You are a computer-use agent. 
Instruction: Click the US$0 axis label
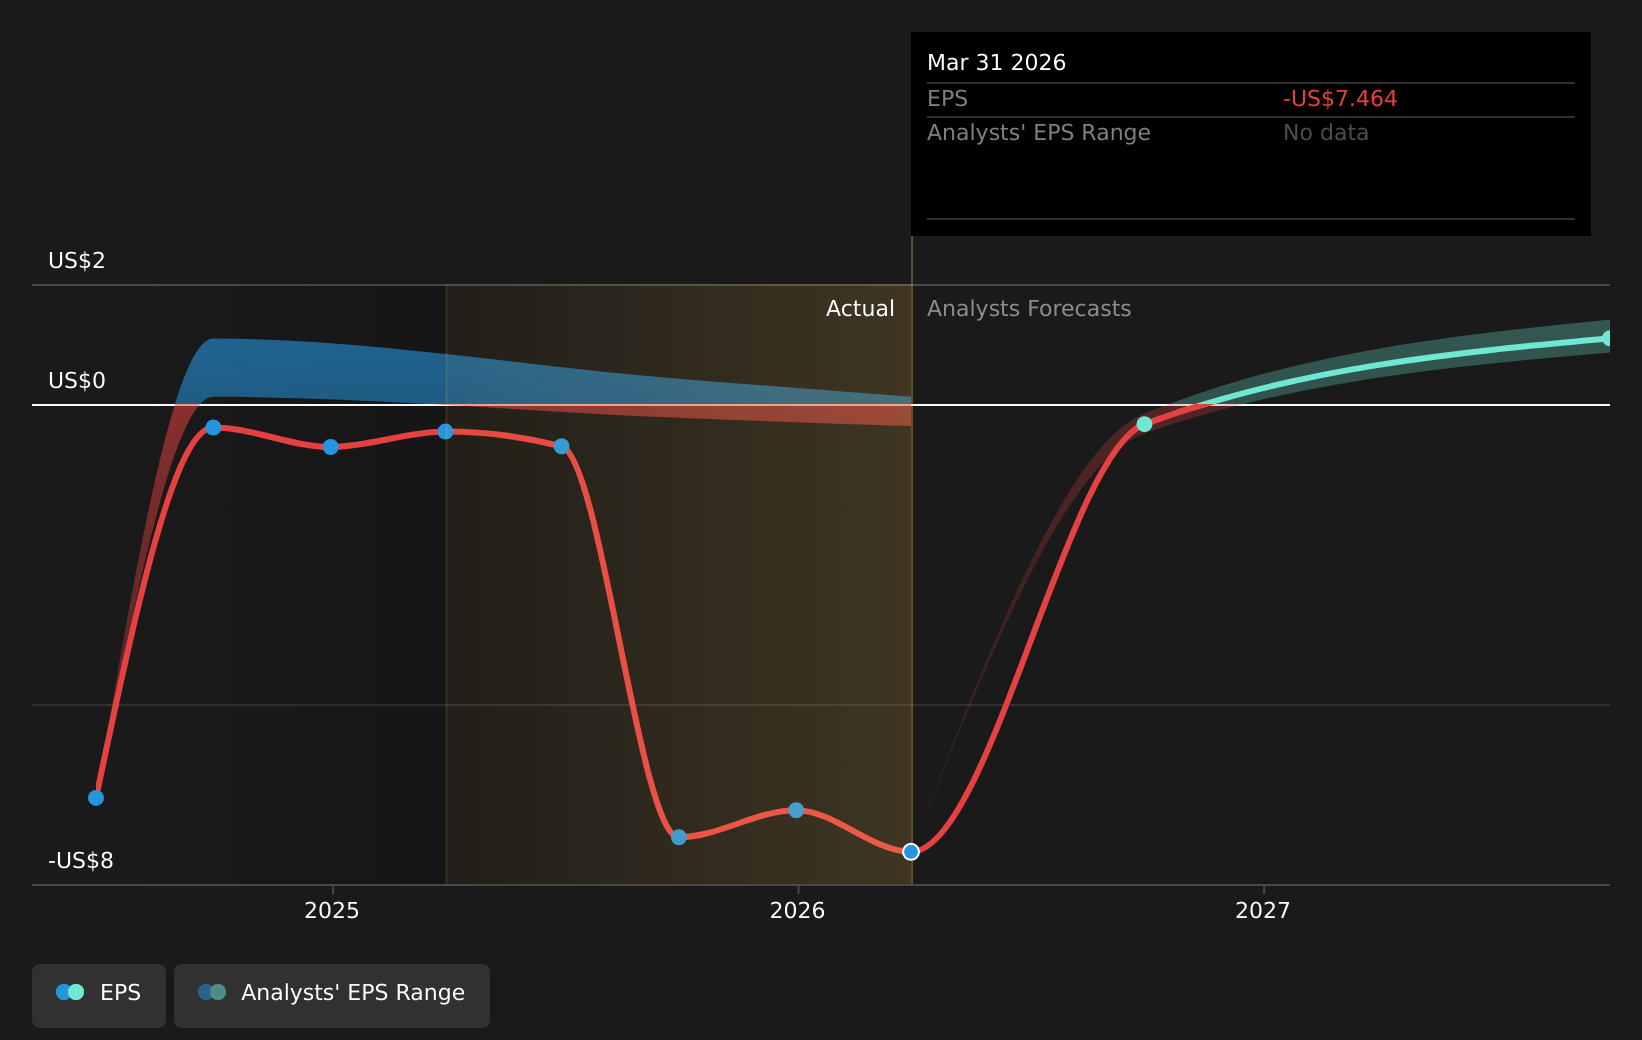(77, 381)
